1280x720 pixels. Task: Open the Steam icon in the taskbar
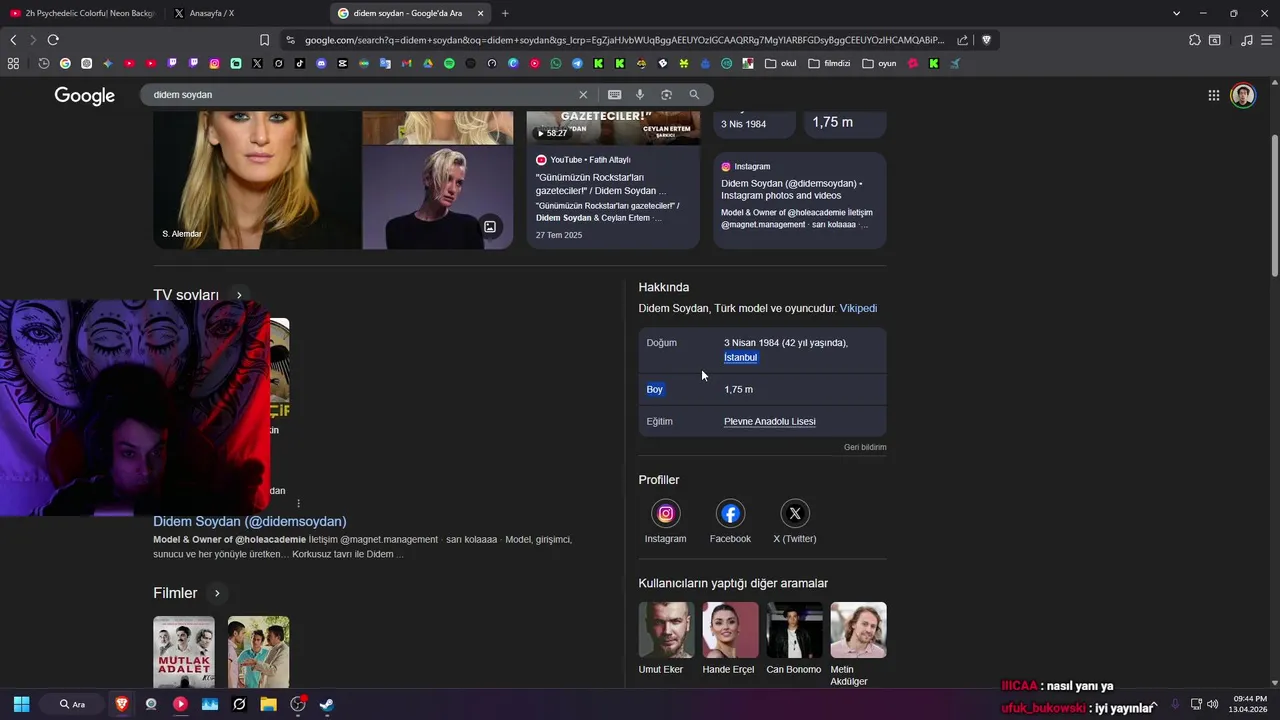[326, 704]
